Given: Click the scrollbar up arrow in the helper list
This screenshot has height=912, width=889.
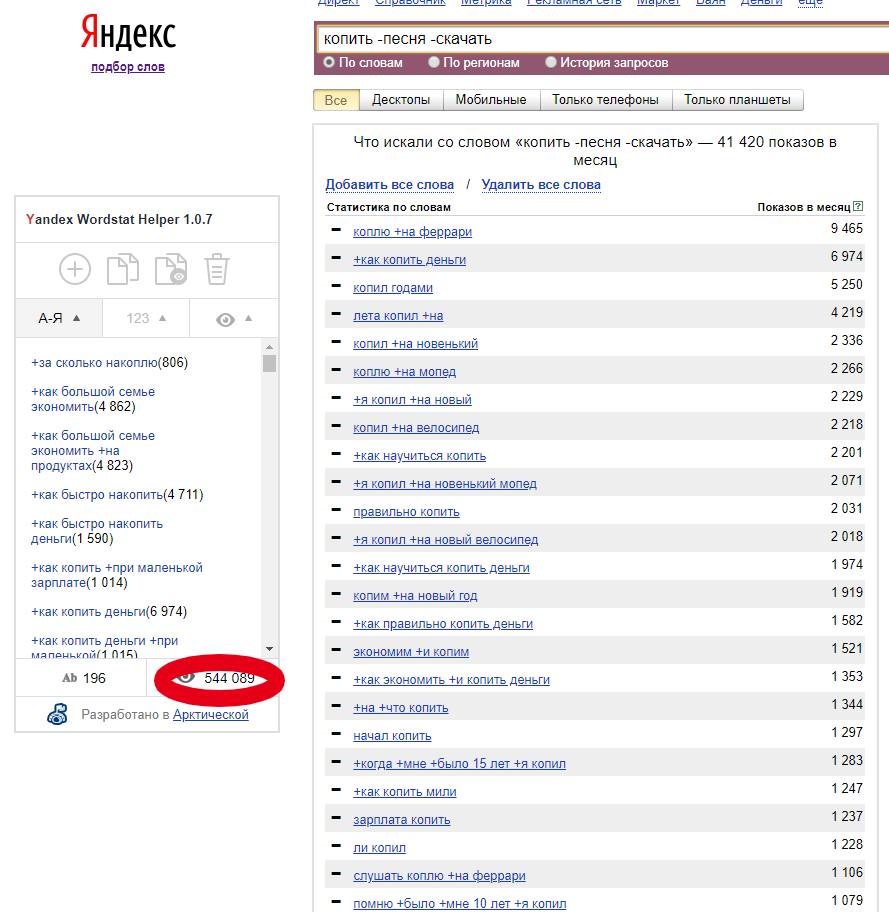Looking at the screenshot, I should 269,347.
